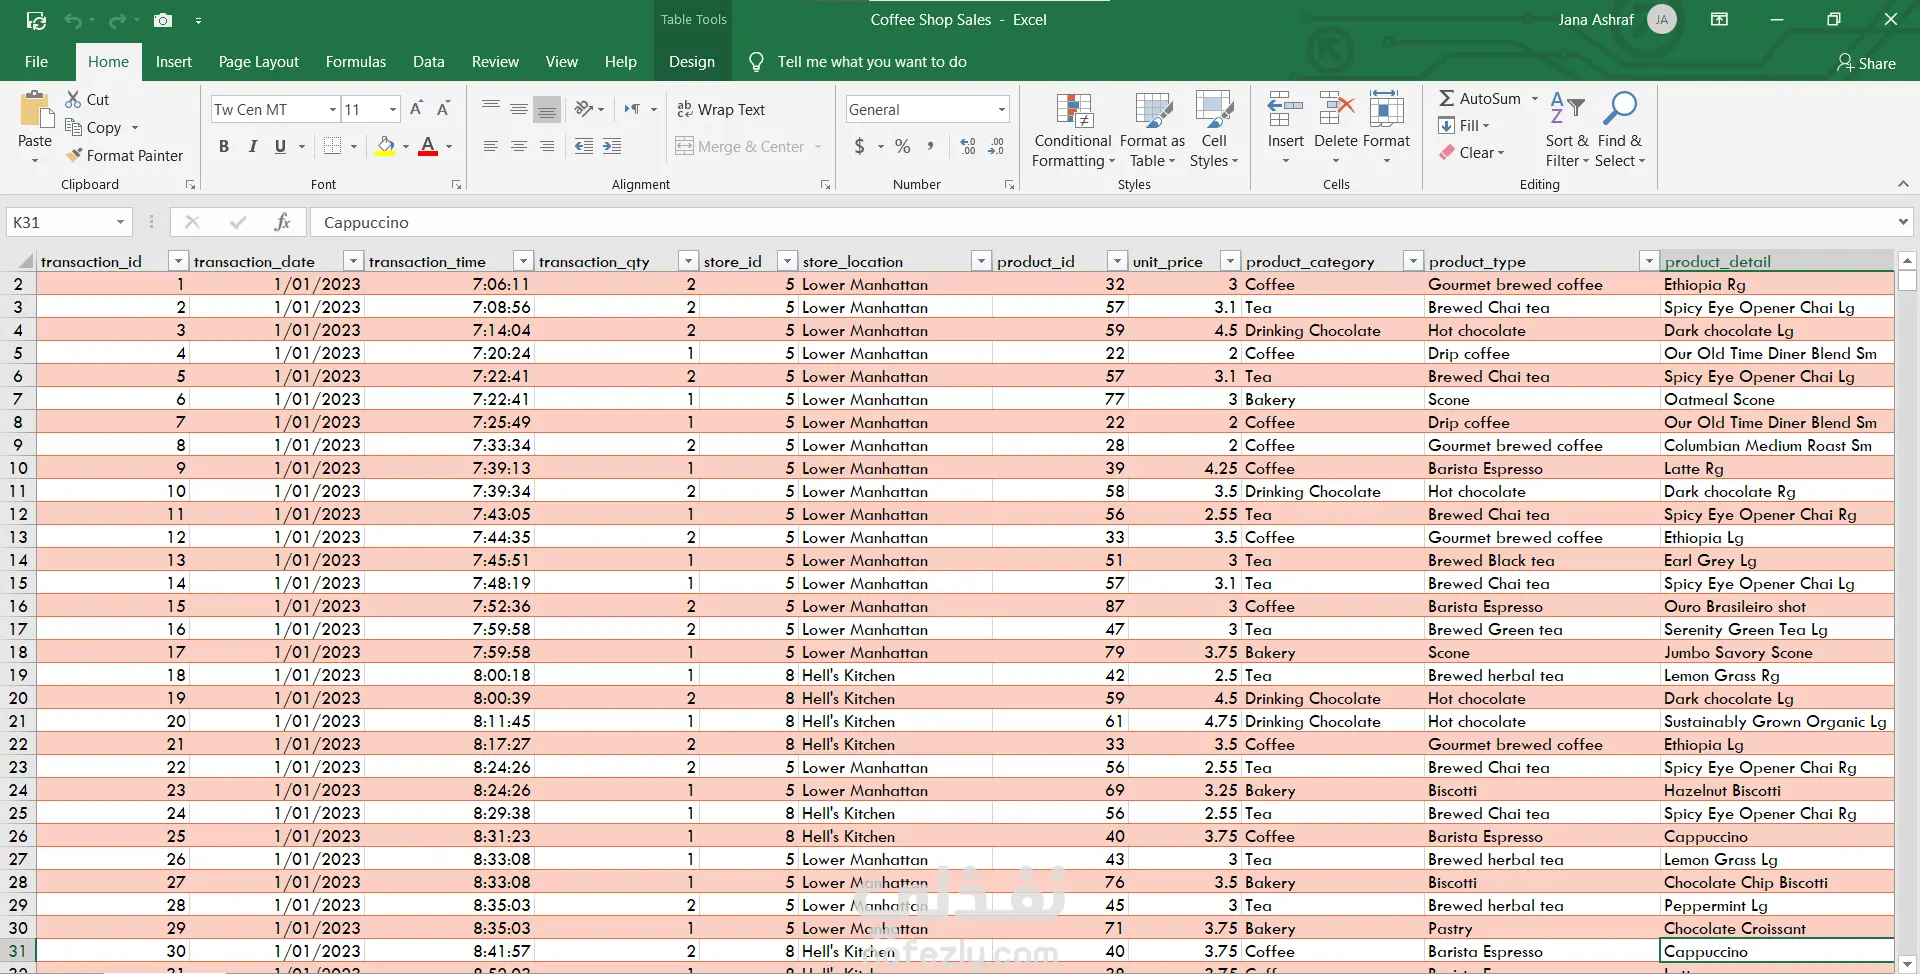The width and height of the screenshot is (1920, 974).
Task: Expand the font name Tw Cen MT dropdown
Action: (333, 109)
